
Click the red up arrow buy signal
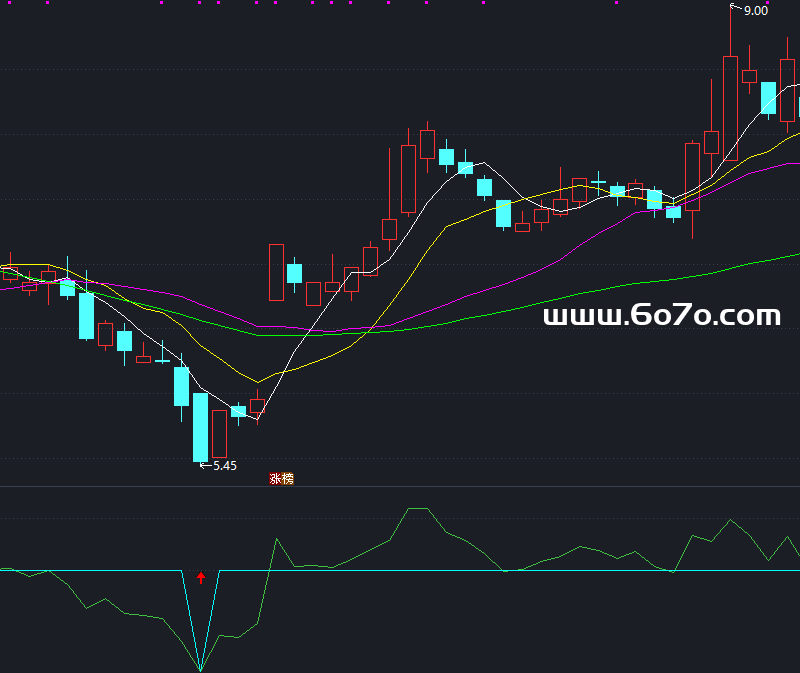tap(201, 578)
